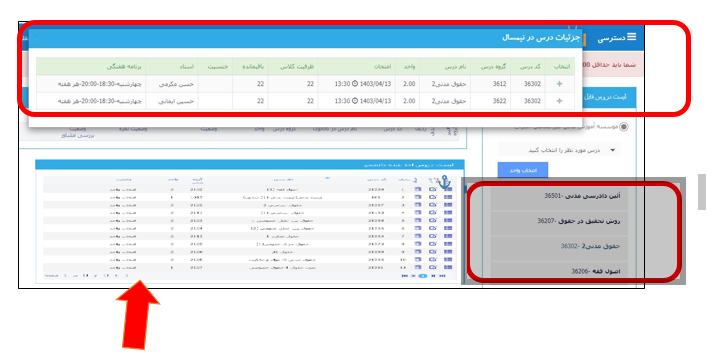Click the current page number indicator

(x=423, y=276)
